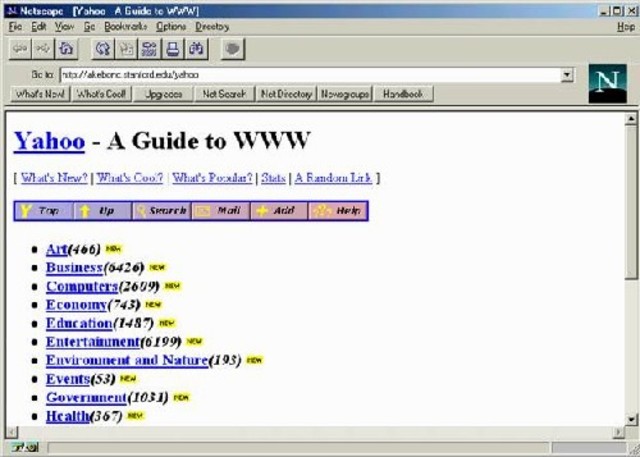
Task: Click the Yahoo Add navigation button
Action: click(279, 211)
